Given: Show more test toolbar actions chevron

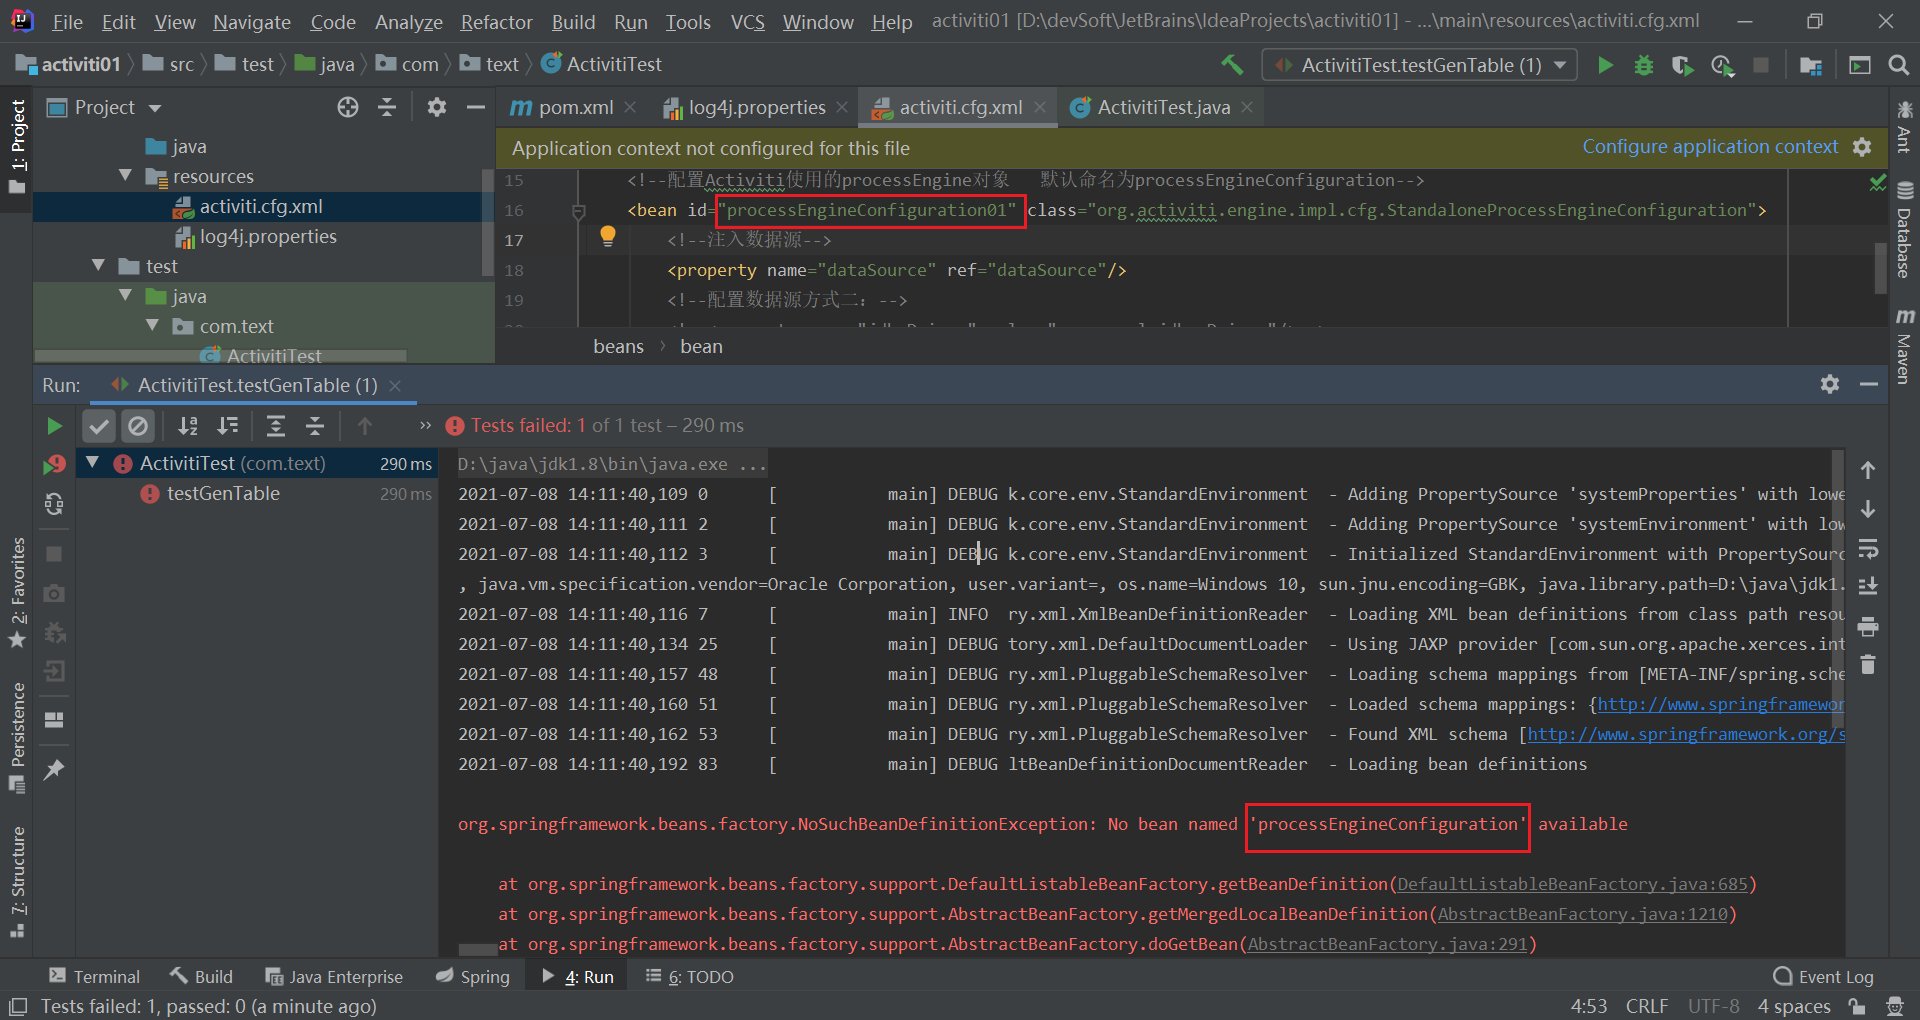Looking at the screenshot, I should pos(426,426).
